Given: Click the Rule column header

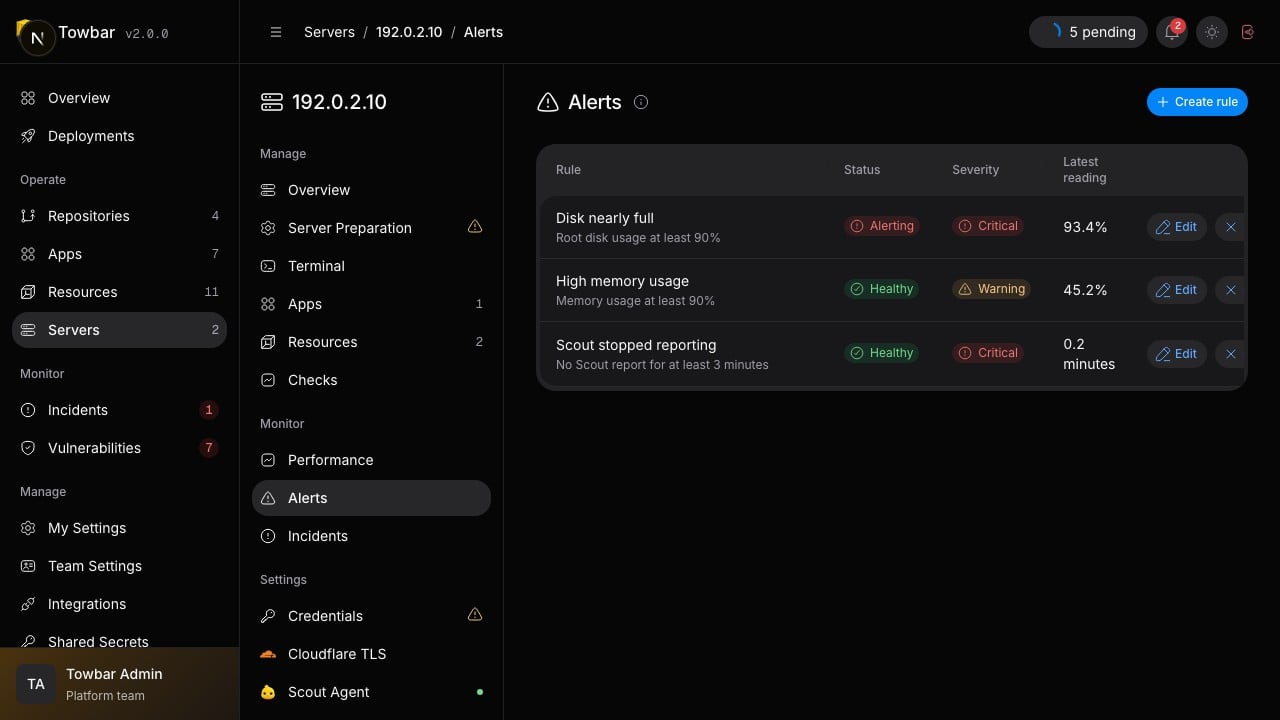Looking at the screenshot, I should [568, 170].
